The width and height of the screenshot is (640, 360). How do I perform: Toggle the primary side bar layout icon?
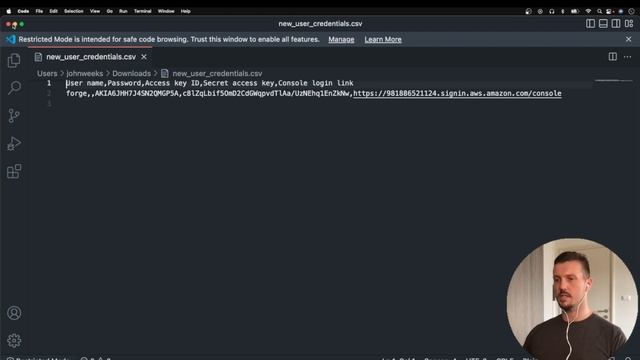590,24
